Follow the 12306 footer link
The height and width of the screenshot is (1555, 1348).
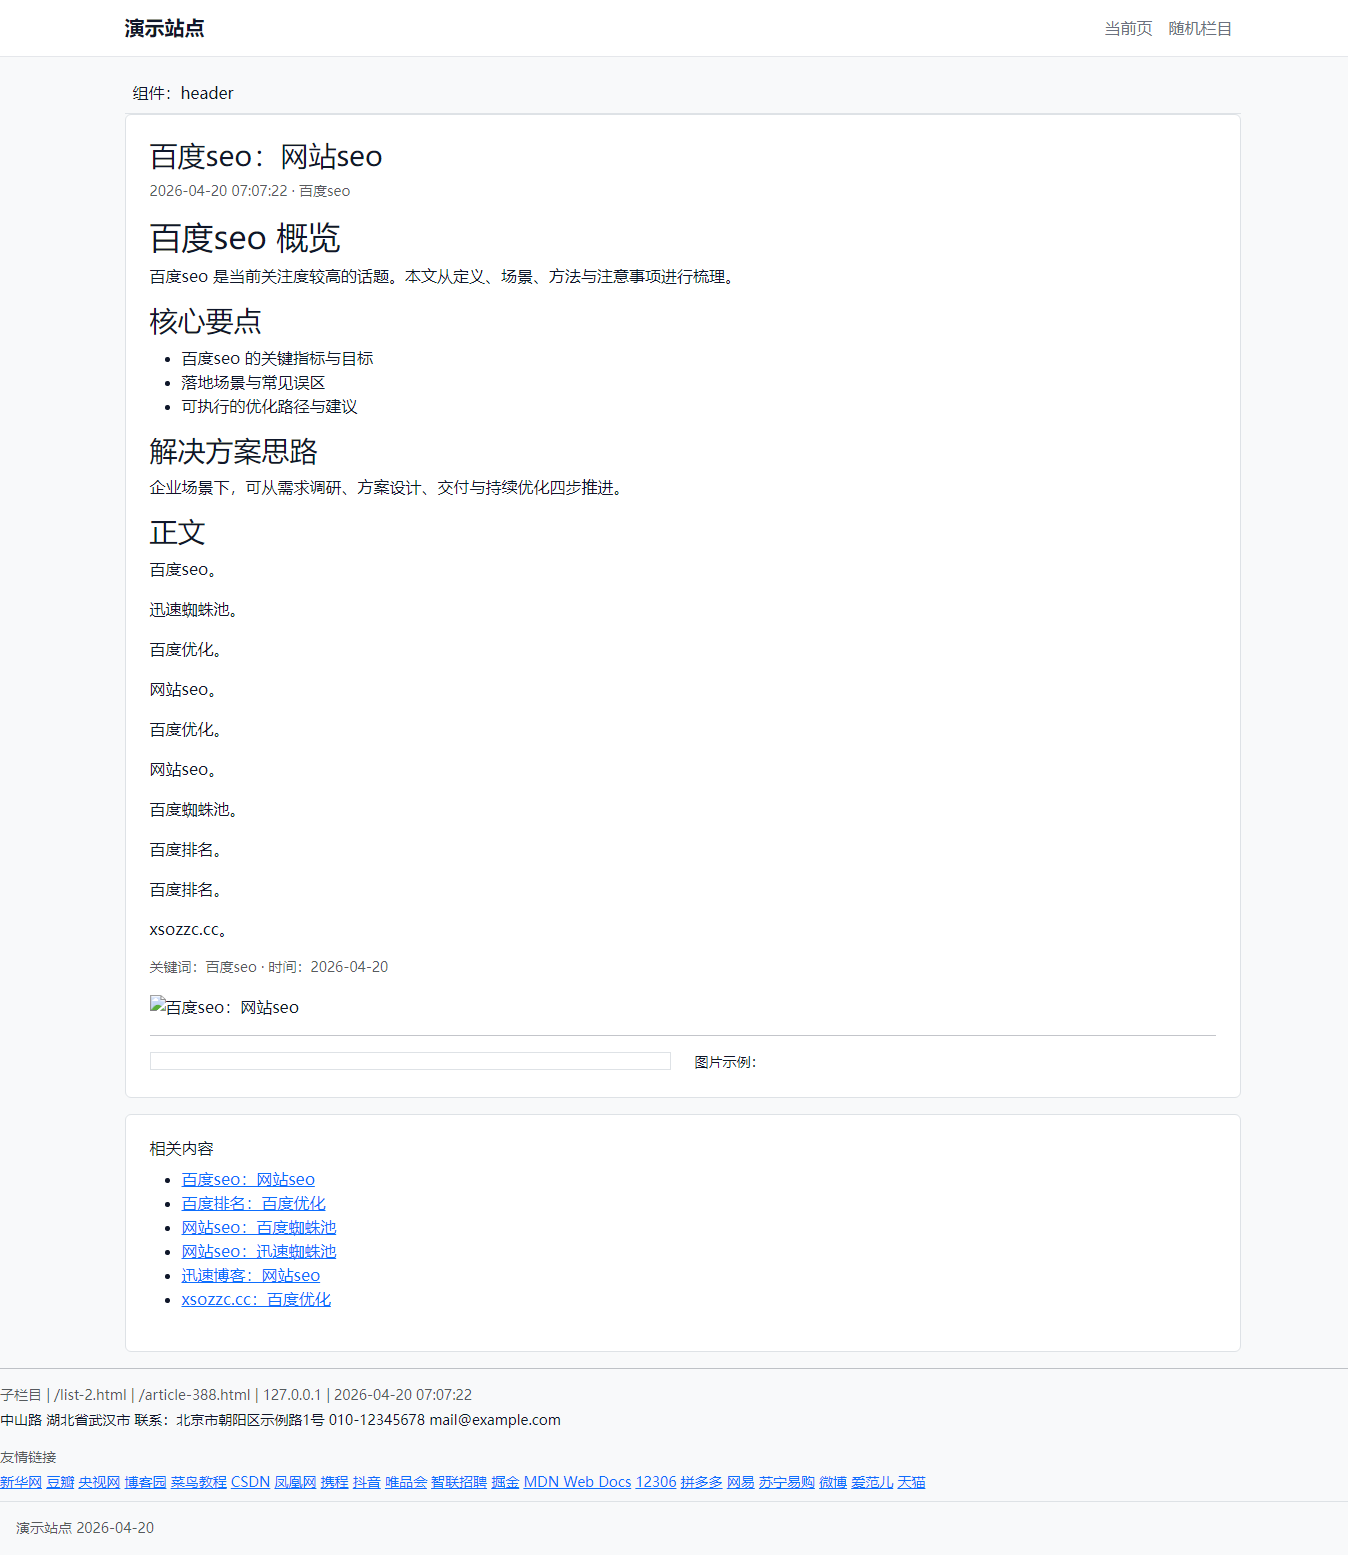(656, 1482)
